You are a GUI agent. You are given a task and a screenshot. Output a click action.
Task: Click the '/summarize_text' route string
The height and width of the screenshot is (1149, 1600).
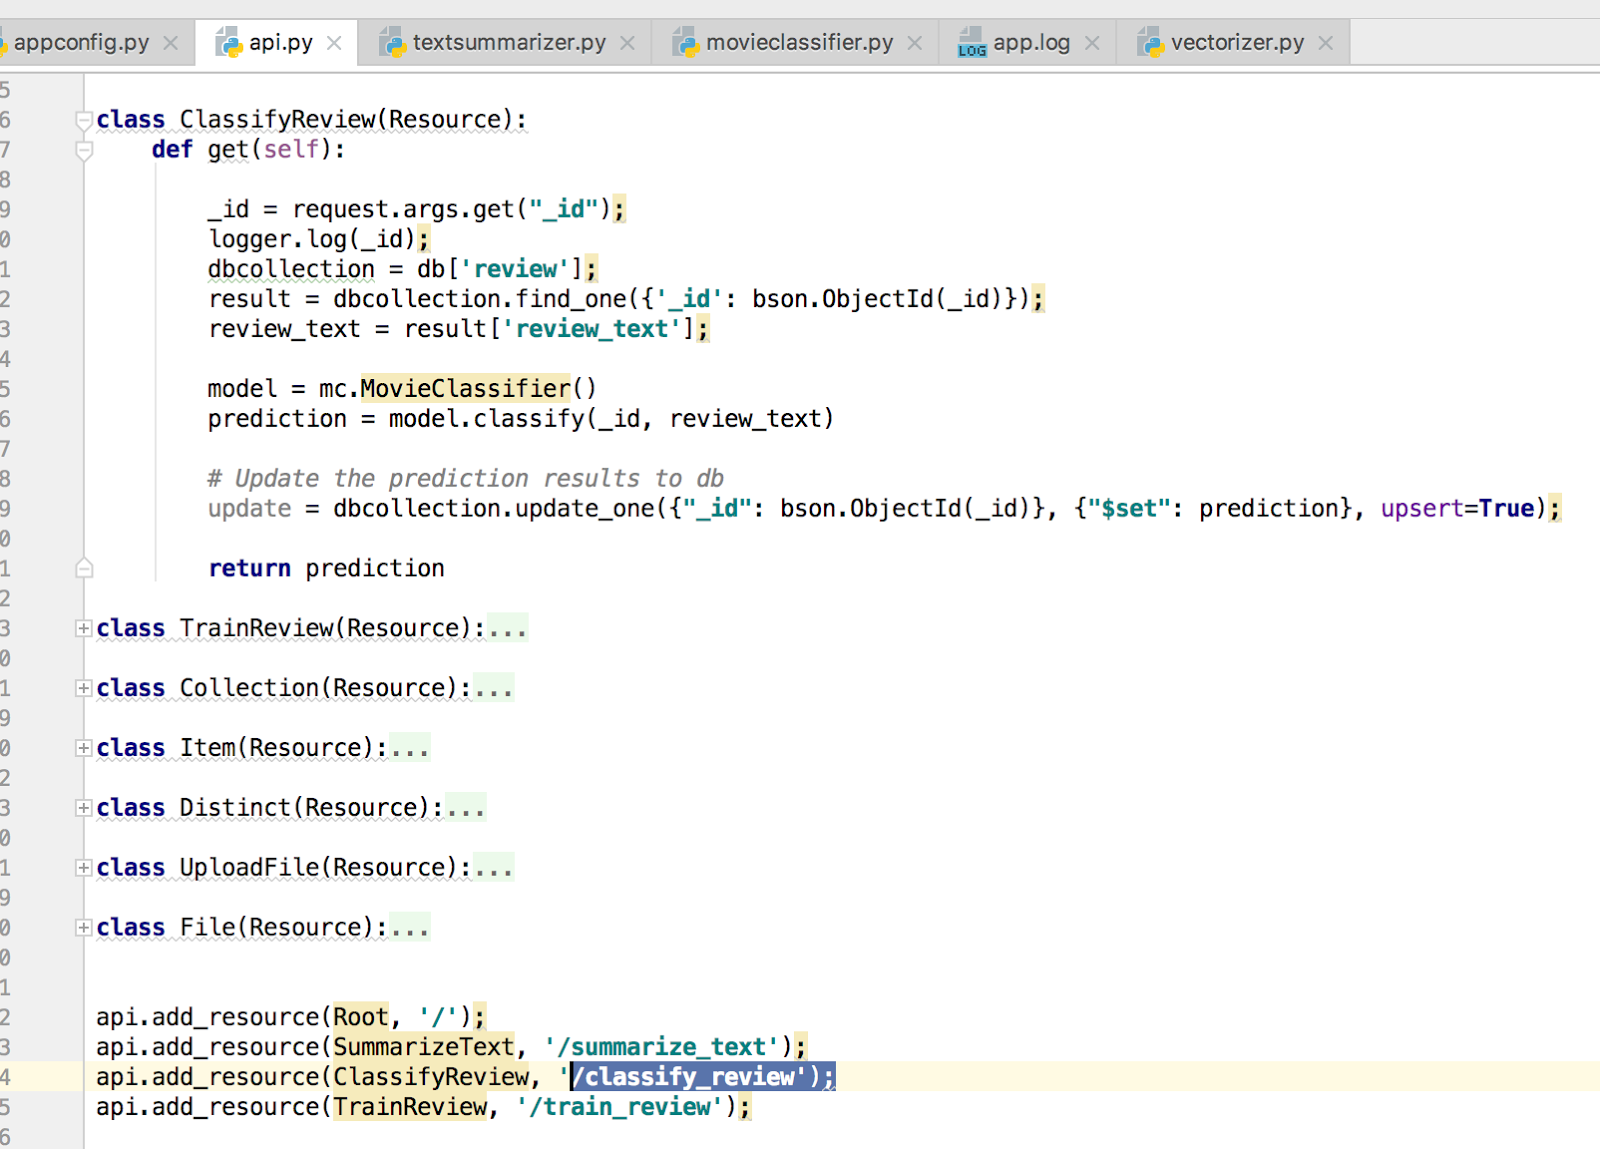[x=662, y=1047]
